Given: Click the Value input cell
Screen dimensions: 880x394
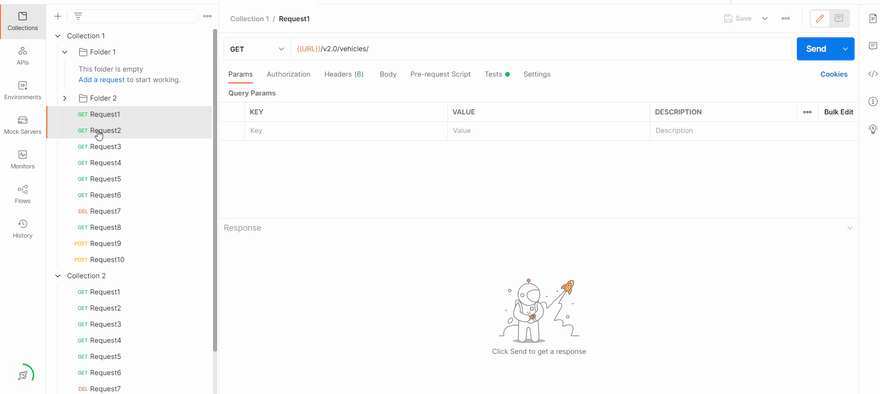Looking at the screenshot, I should 548,131.
